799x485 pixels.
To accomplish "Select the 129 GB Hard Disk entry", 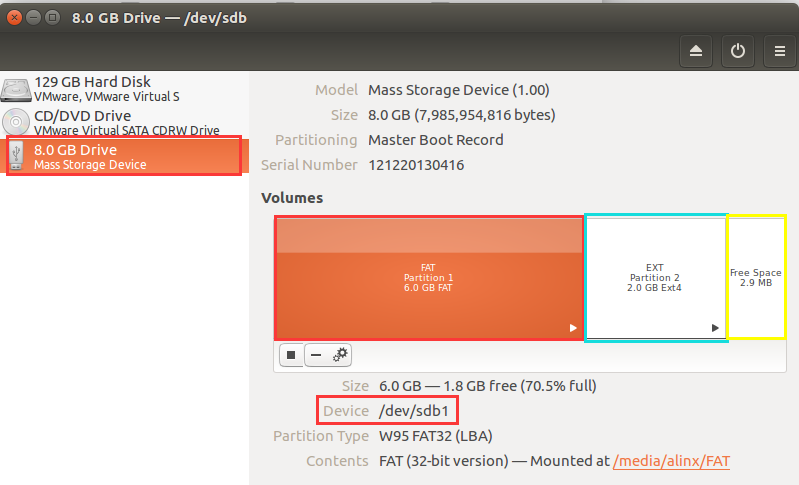I will point(124,89).
